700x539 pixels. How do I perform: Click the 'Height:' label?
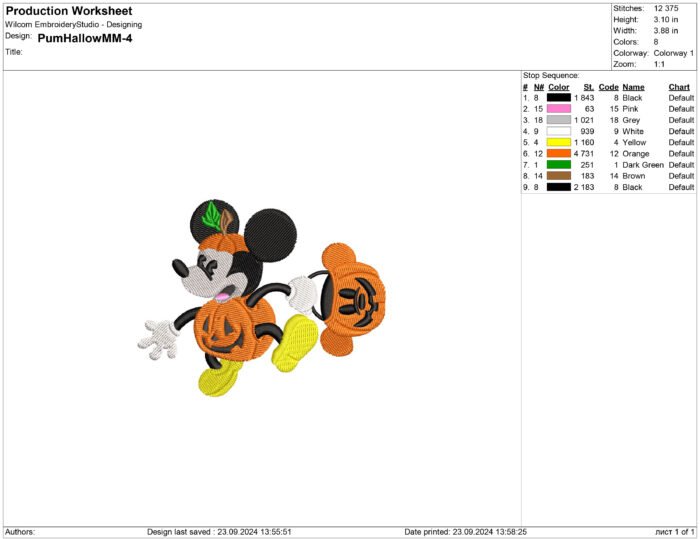tap(626, 20)
